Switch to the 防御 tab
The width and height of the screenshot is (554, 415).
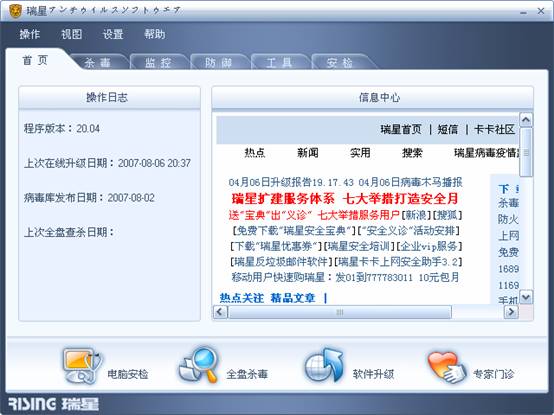[218, 63]
